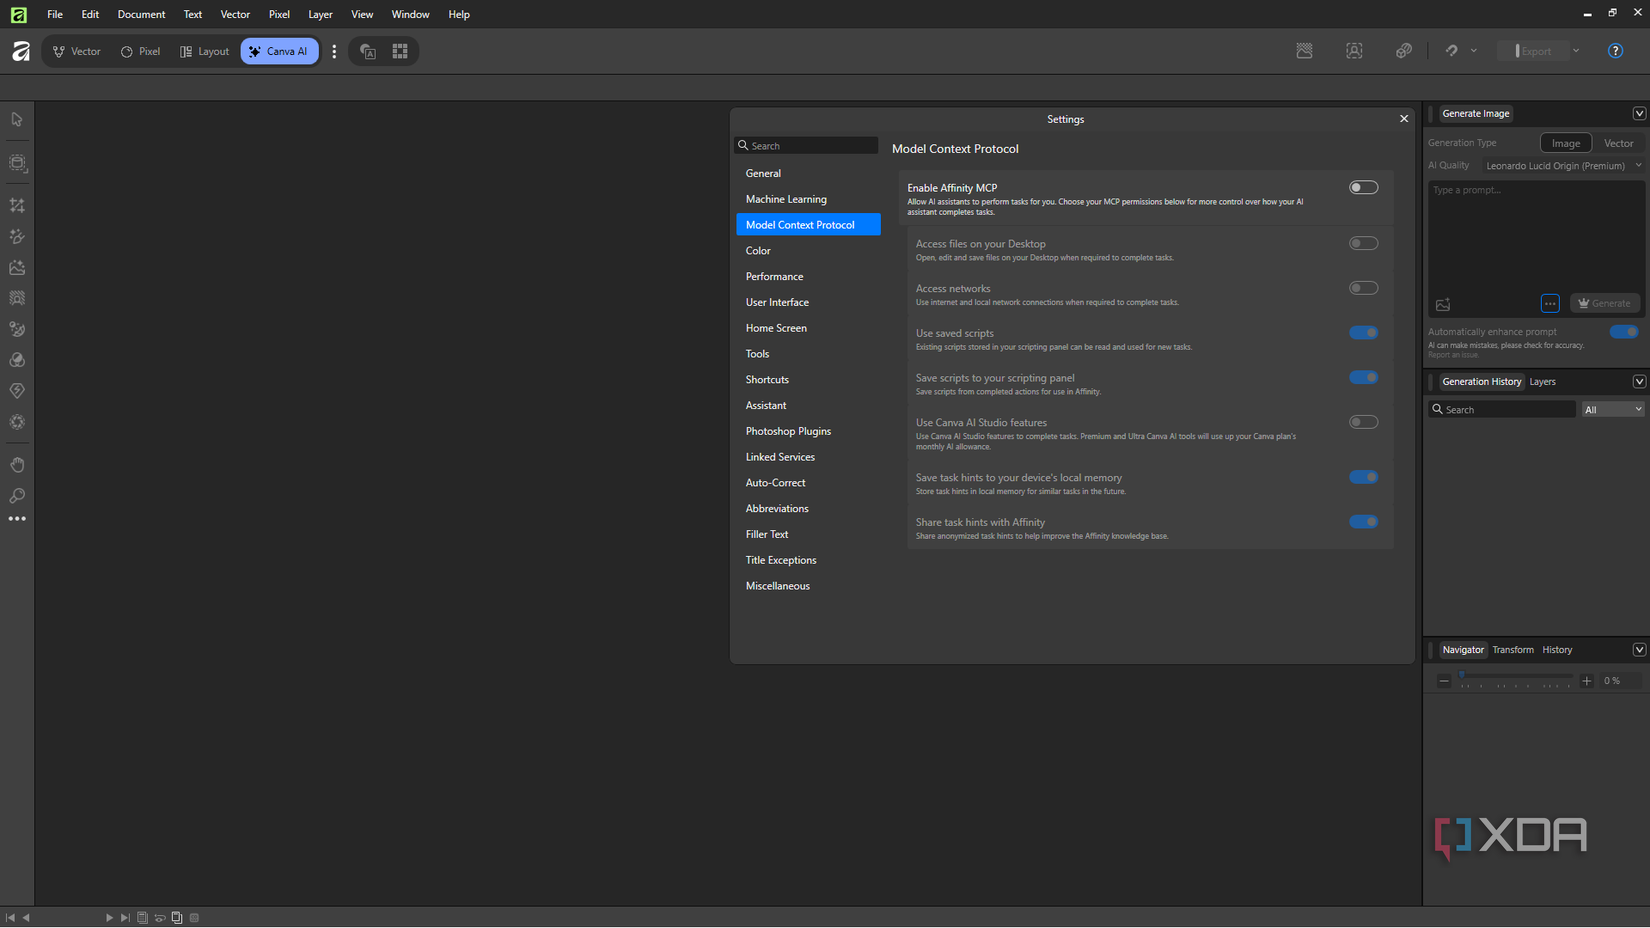Toggle the magnet snapping icon
Image resolution: width=1650 pixels, height=928 pixels.
click(1451, 51)
